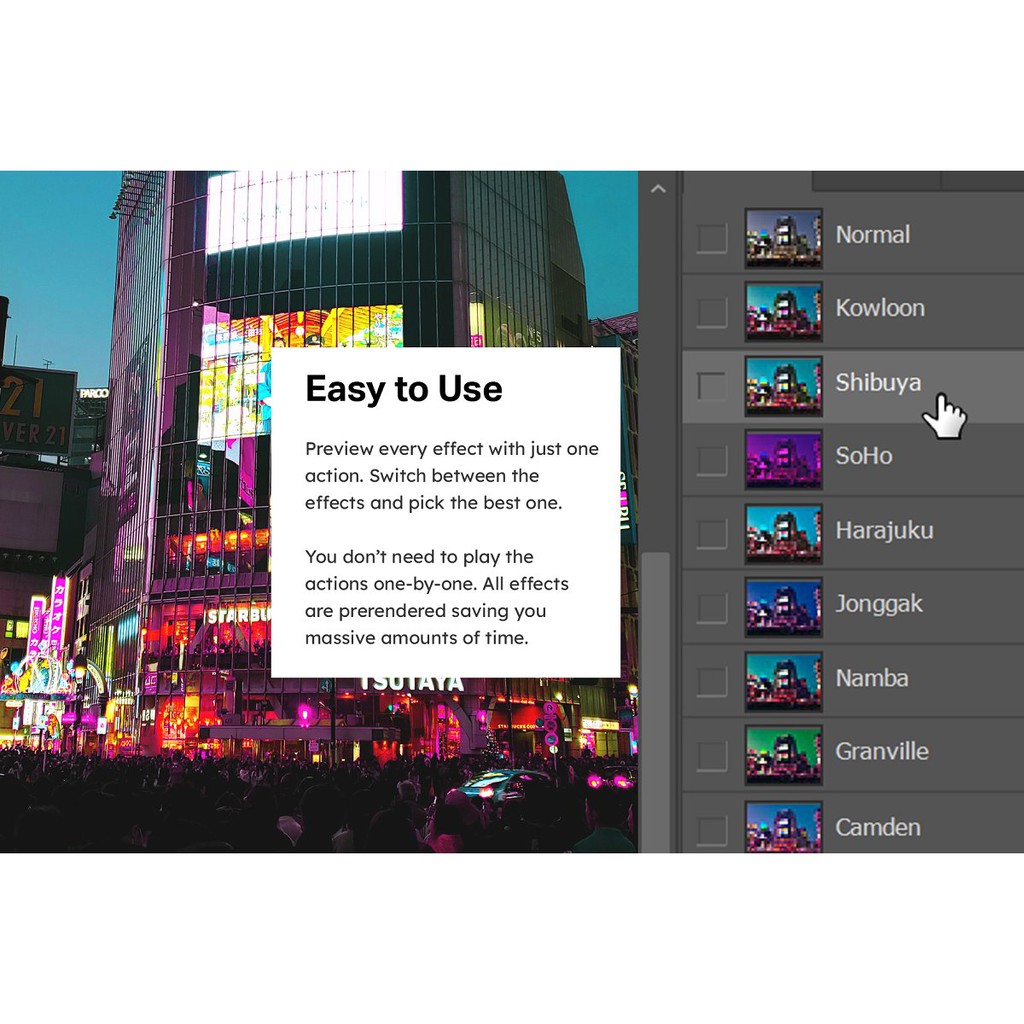Select the Namba layer name
Screen dimensions: 1024x1024
click(x=872, y=678)
